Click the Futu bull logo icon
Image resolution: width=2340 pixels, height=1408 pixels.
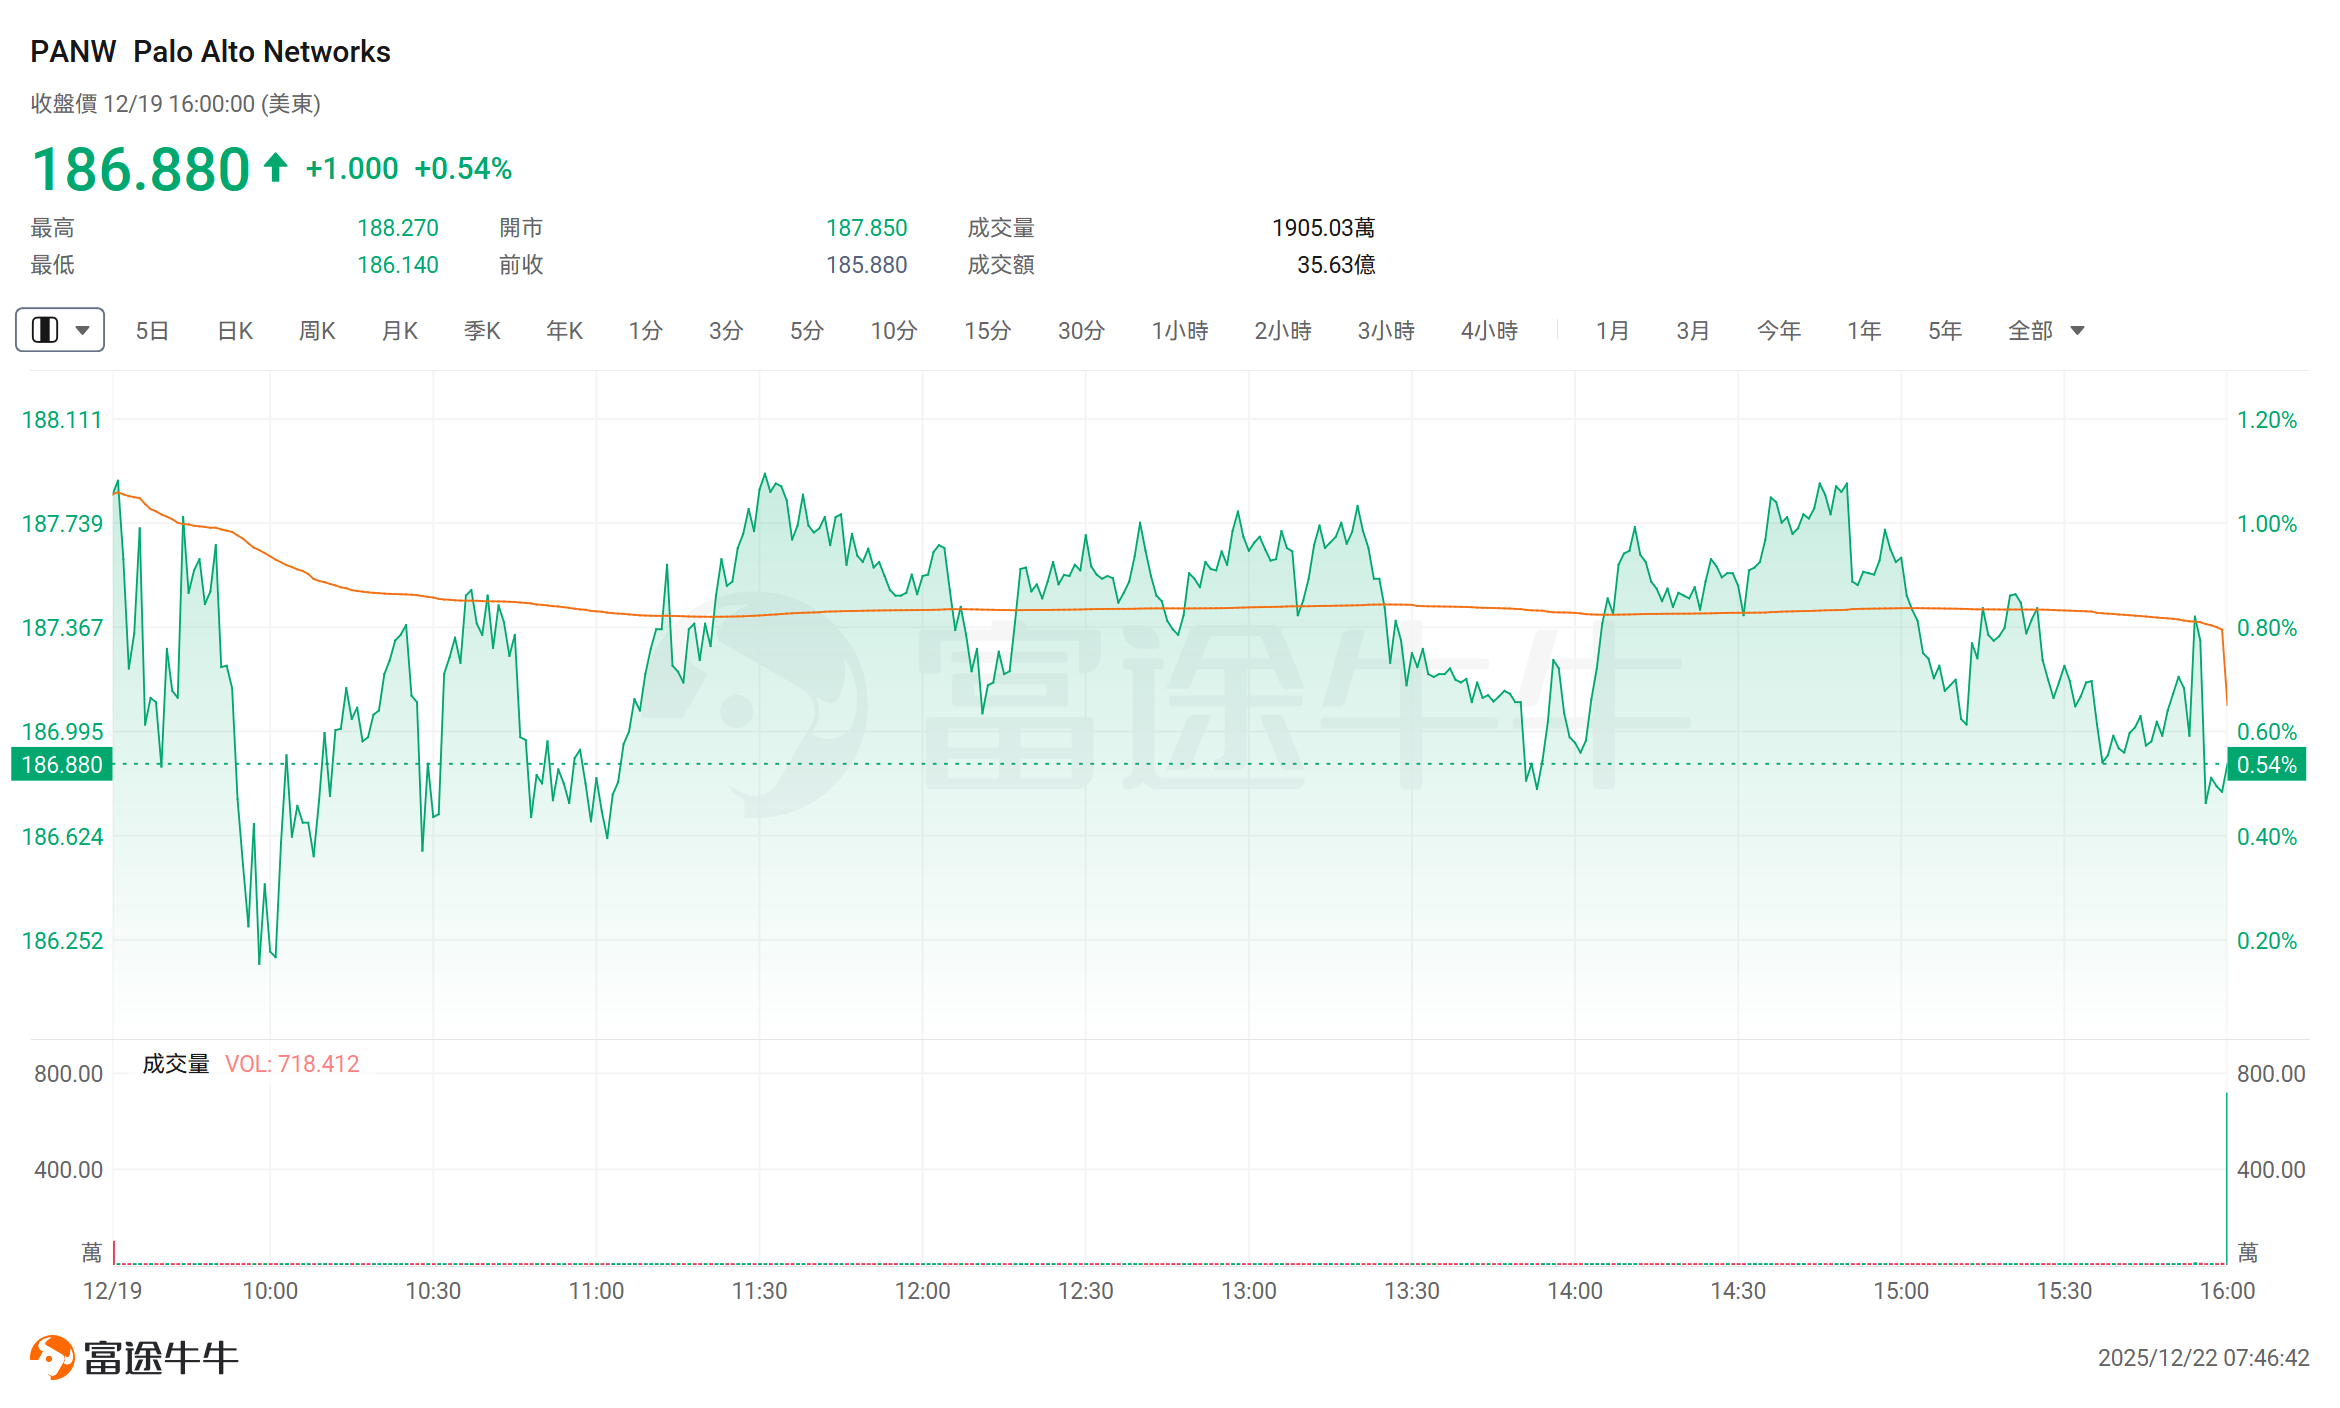[52, 1356]
